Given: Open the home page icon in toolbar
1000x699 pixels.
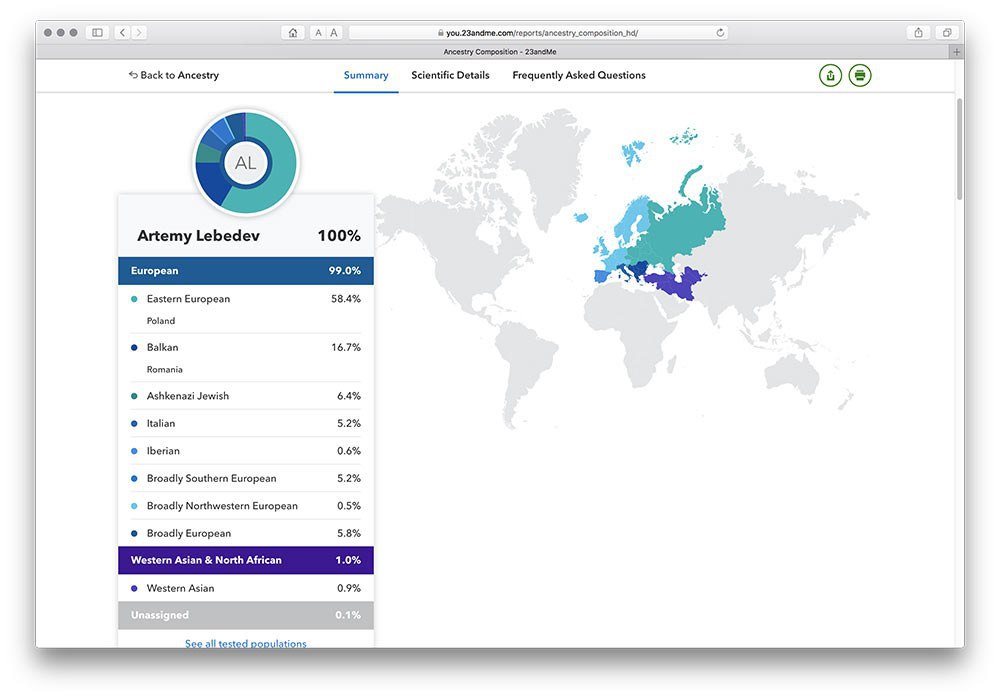Looking at the screenshot, I should coord(293,33).
